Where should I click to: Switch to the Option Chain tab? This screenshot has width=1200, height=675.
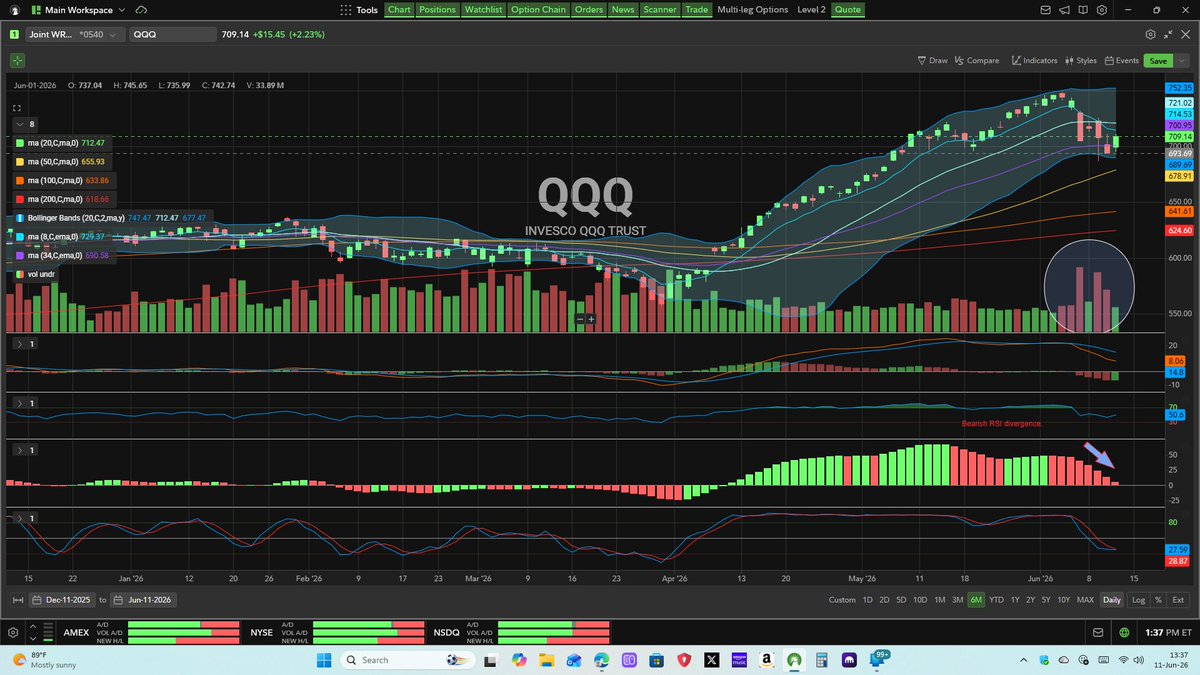click(x=539, y=9)
